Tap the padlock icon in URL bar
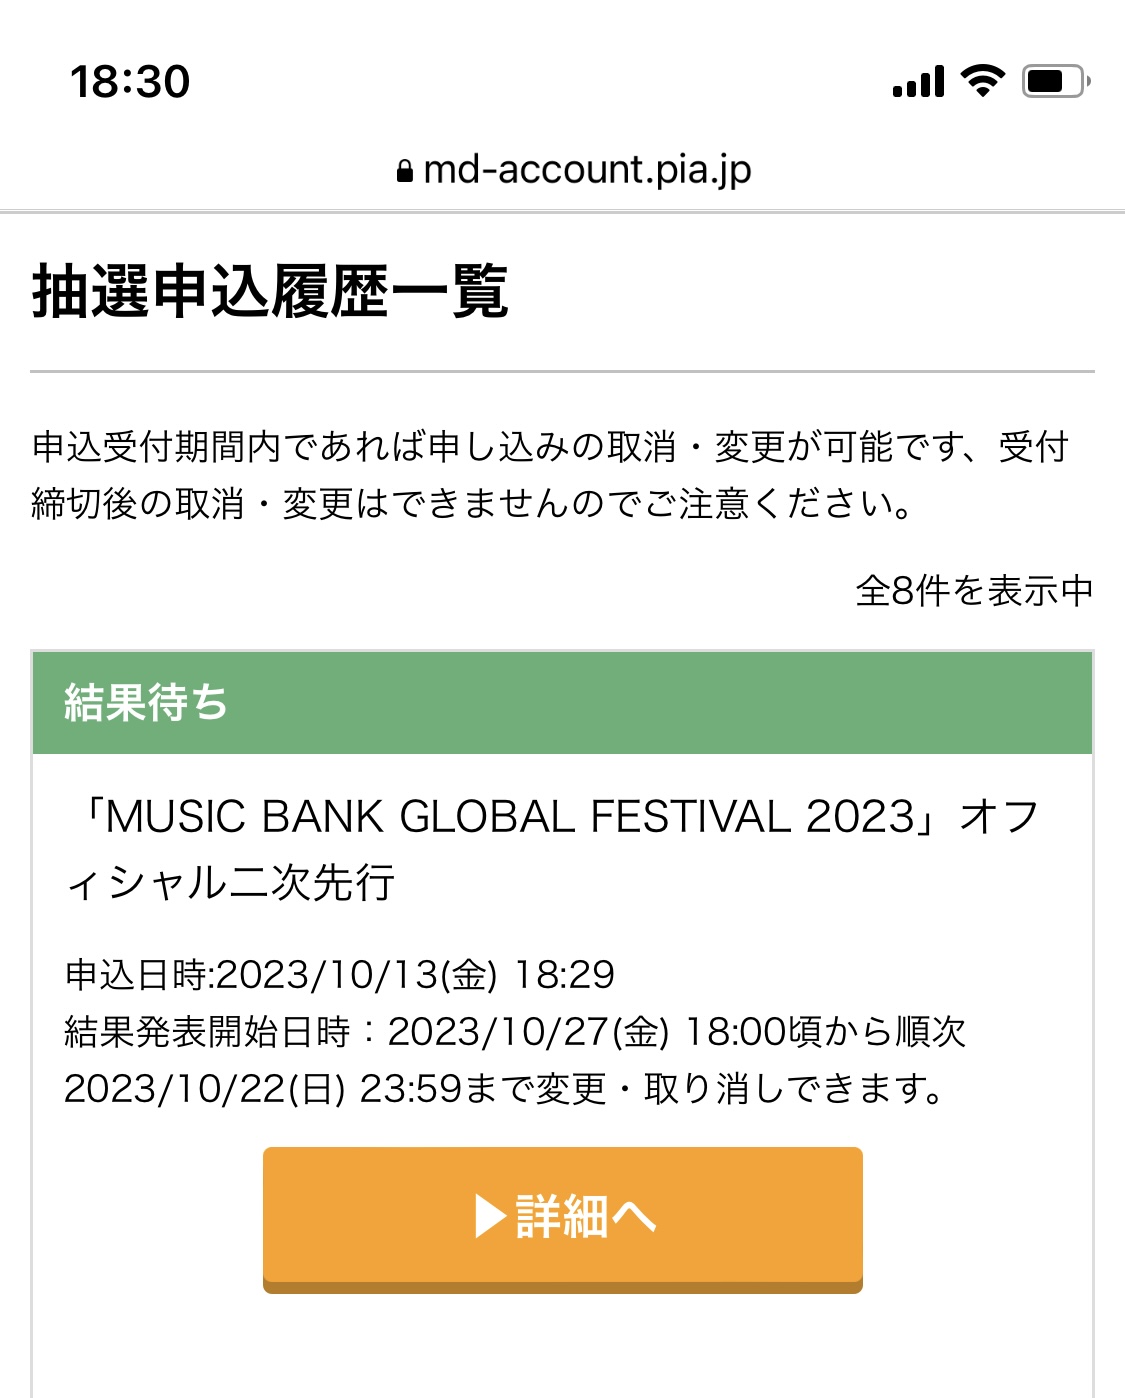Screen dimensions: 1125x1398 [405, 171]
